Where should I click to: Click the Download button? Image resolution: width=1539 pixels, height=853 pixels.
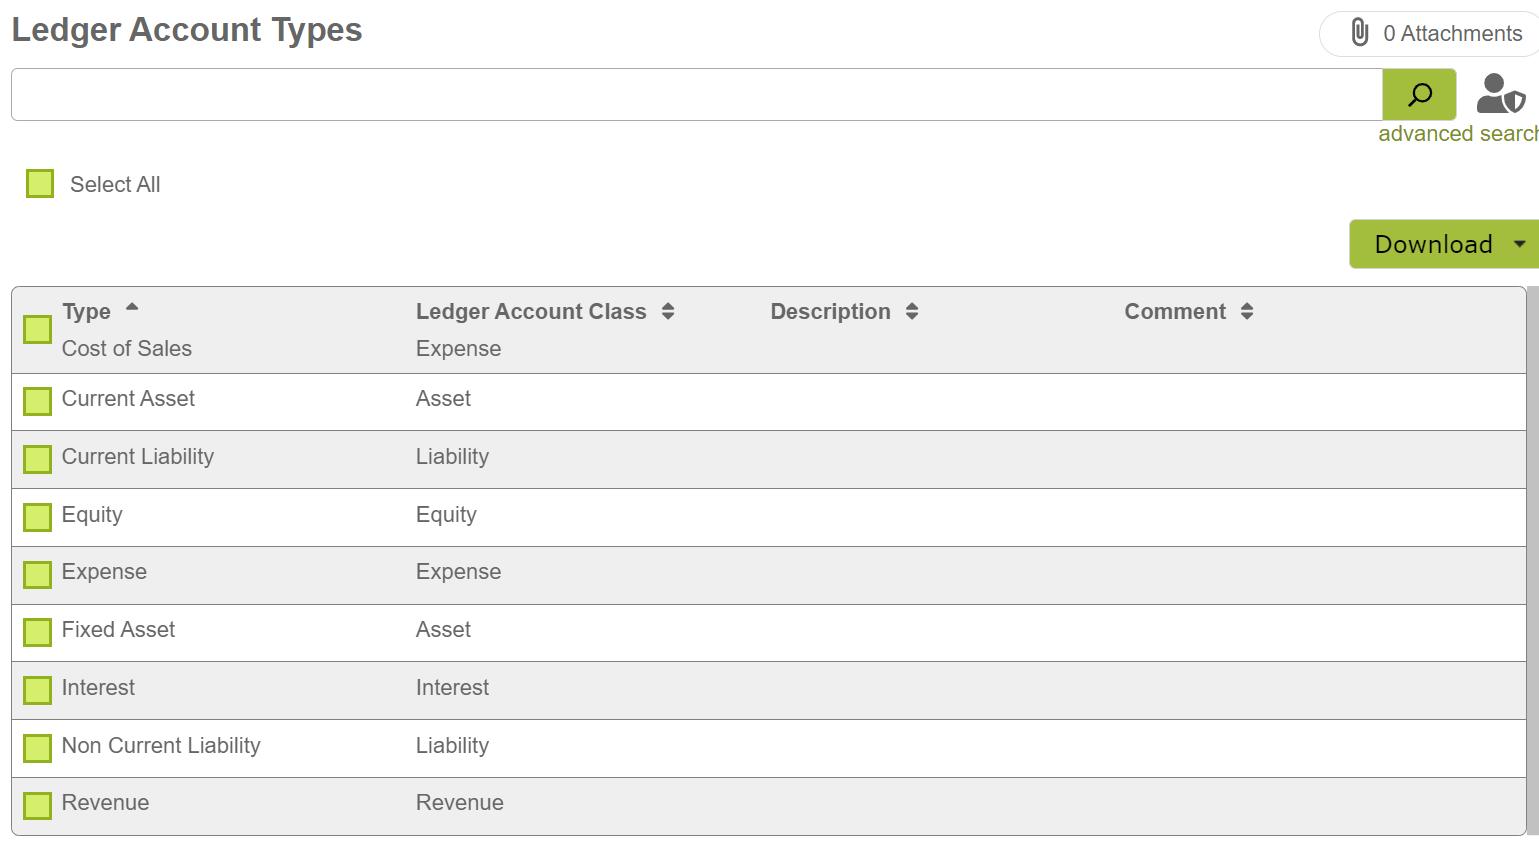[x=1434, y=243]
